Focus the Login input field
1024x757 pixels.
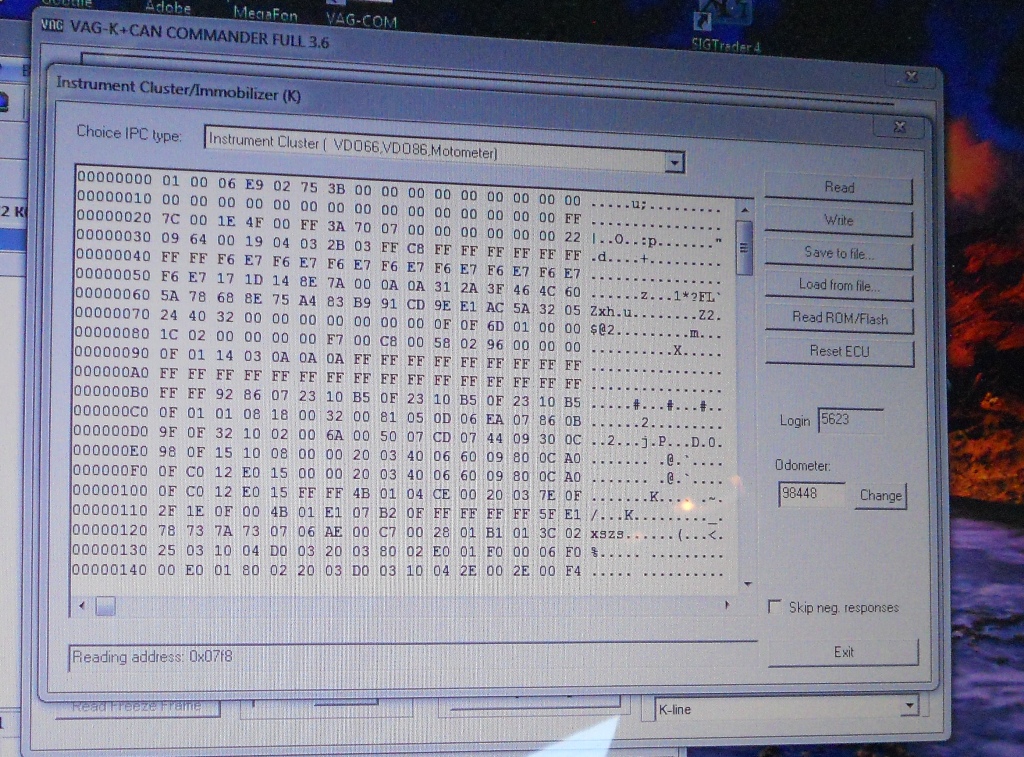(851, 420)
